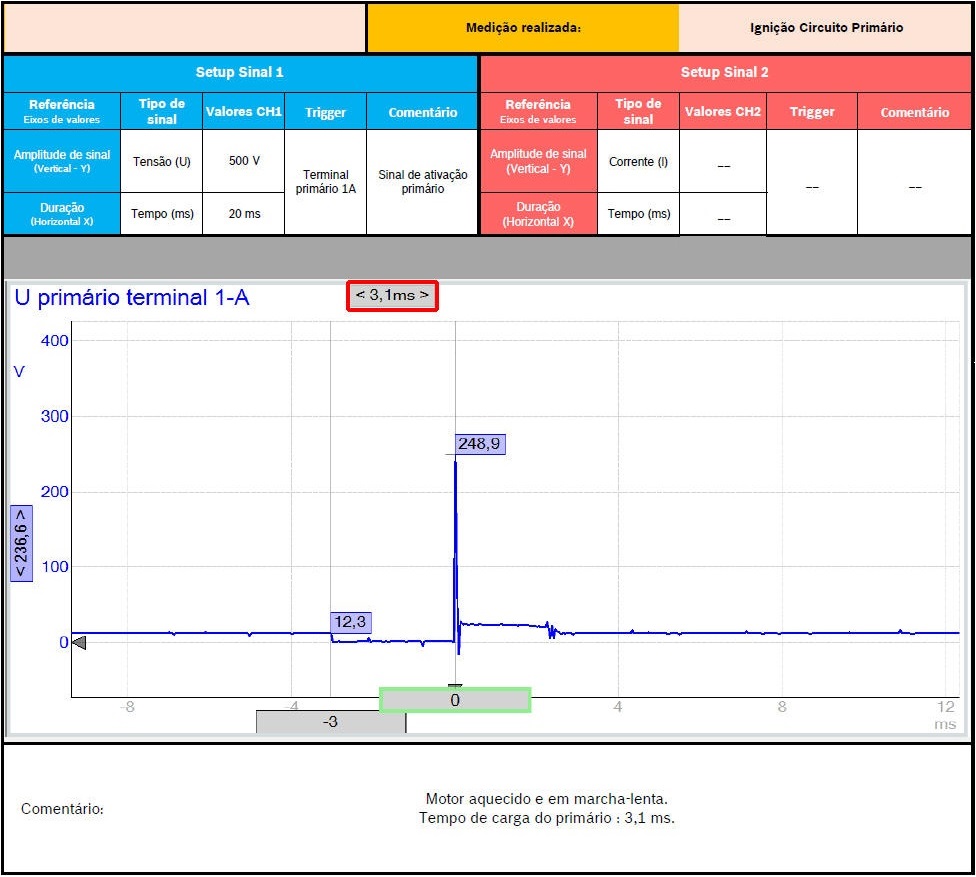Screen dimensions: 976x877
Task: Click the Corrente (I) signal type cell
Action: [638, 161]
